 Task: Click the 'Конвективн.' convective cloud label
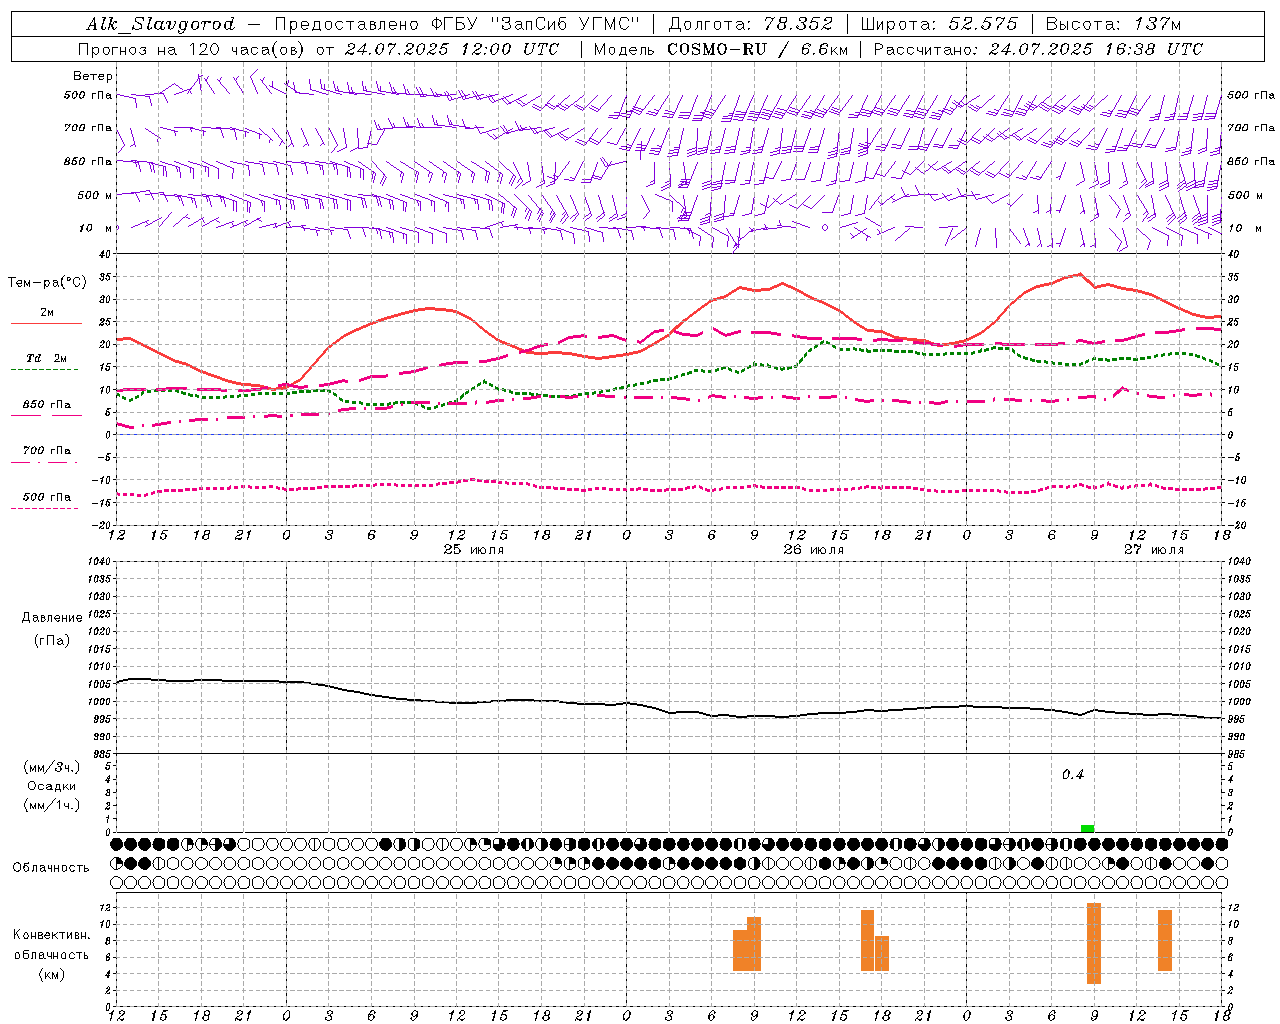tap(52, 934)
